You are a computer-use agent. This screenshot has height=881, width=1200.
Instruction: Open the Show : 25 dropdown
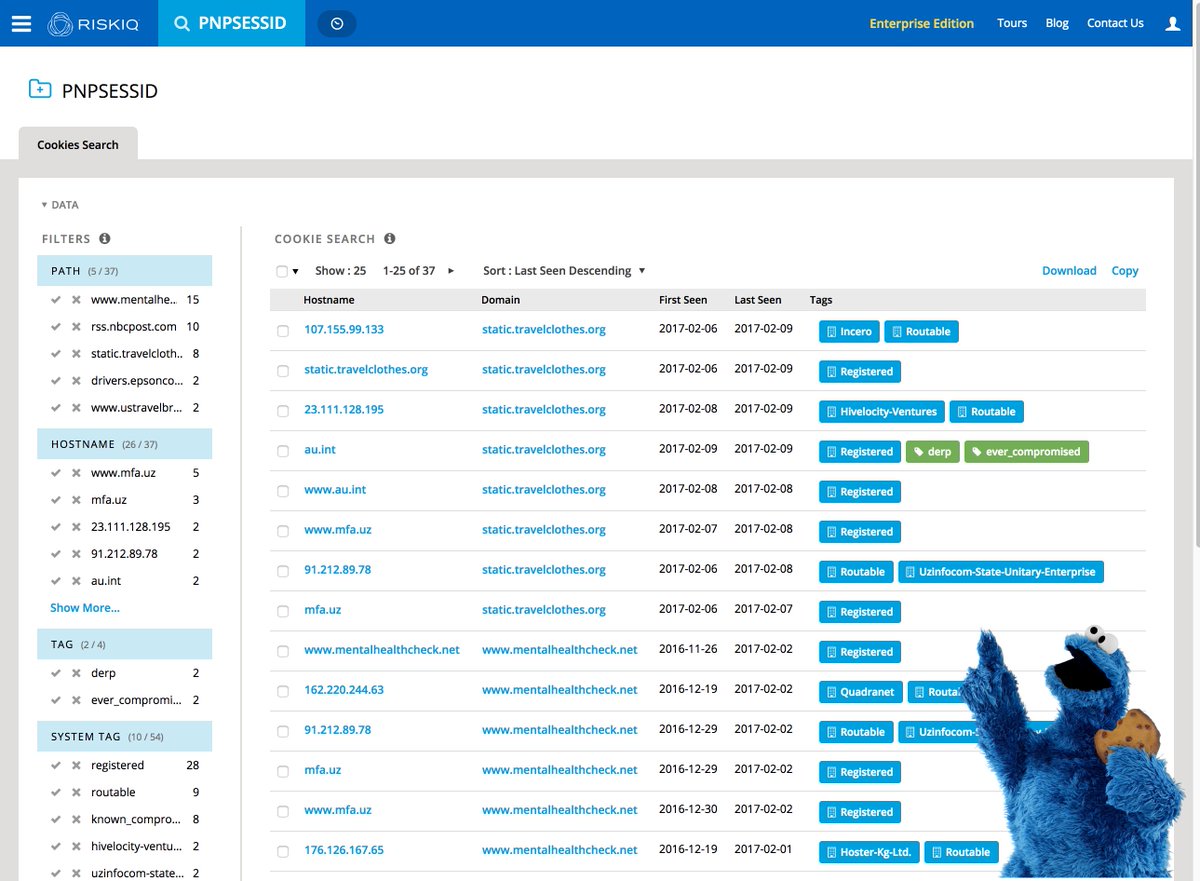tap(340, 271)
